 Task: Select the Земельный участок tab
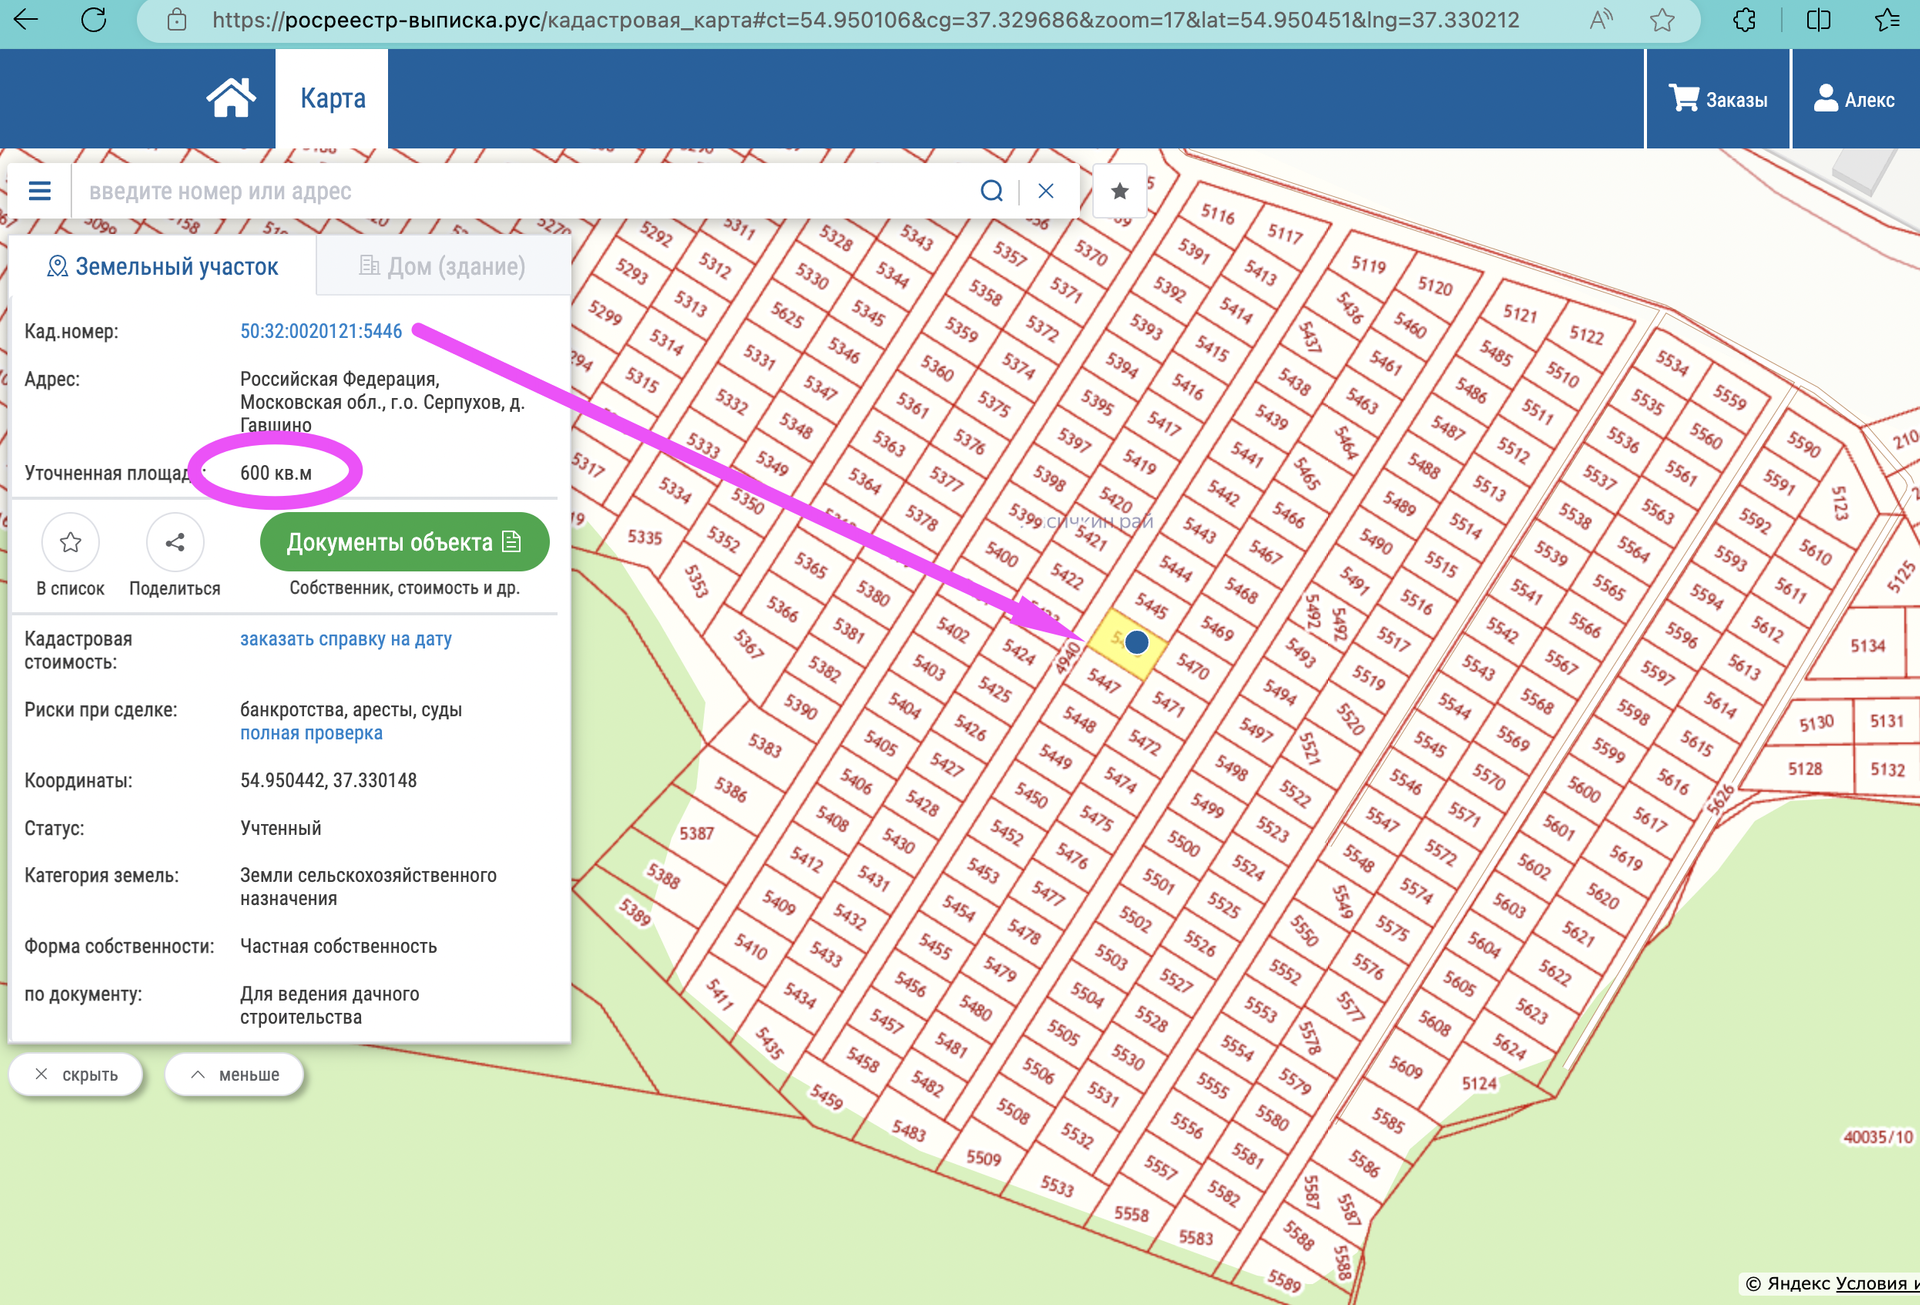pyautogui.click(x=163, y=266)
